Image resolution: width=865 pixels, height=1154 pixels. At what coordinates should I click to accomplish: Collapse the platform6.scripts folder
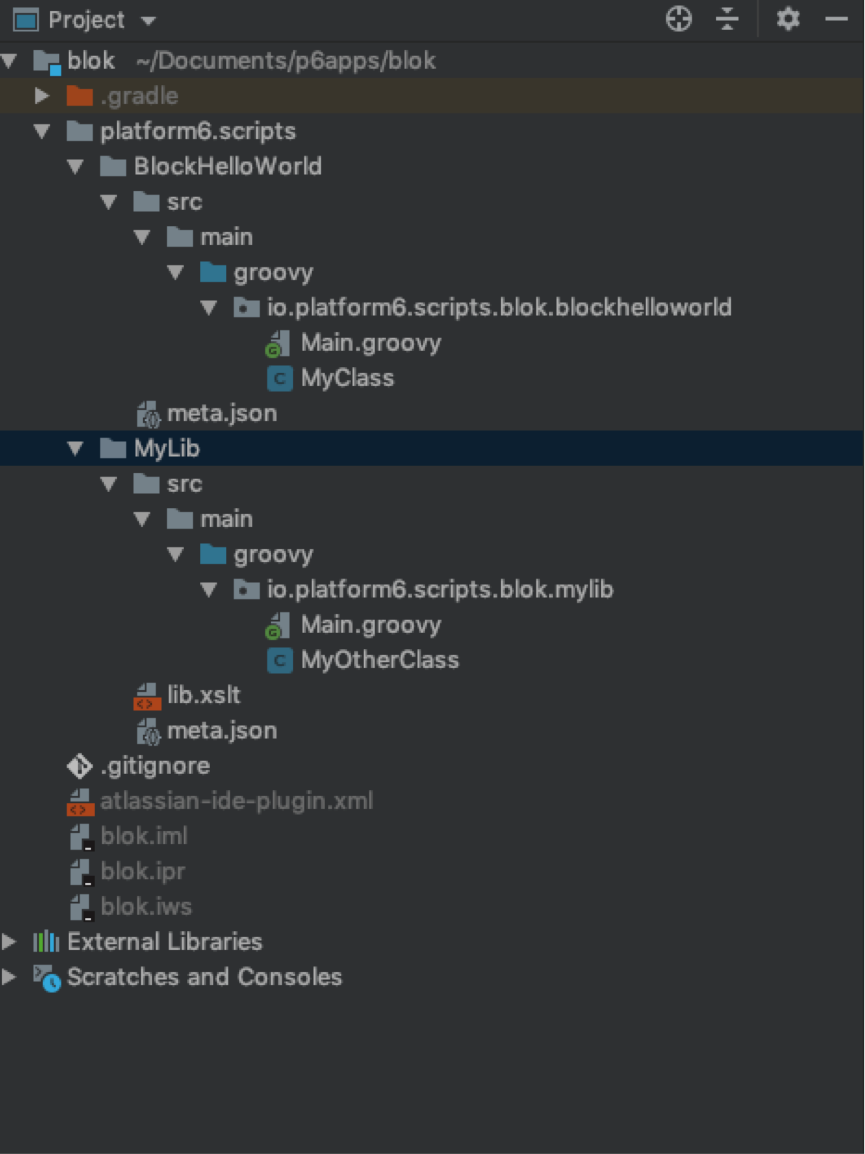41,131
